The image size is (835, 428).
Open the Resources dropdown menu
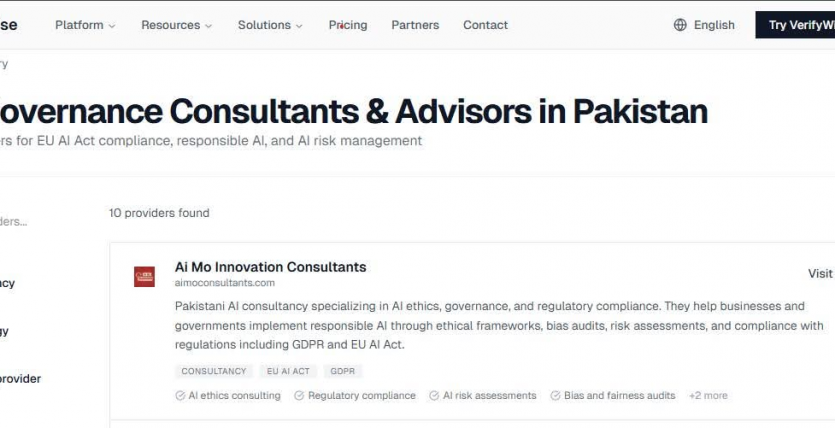(176, 25)
